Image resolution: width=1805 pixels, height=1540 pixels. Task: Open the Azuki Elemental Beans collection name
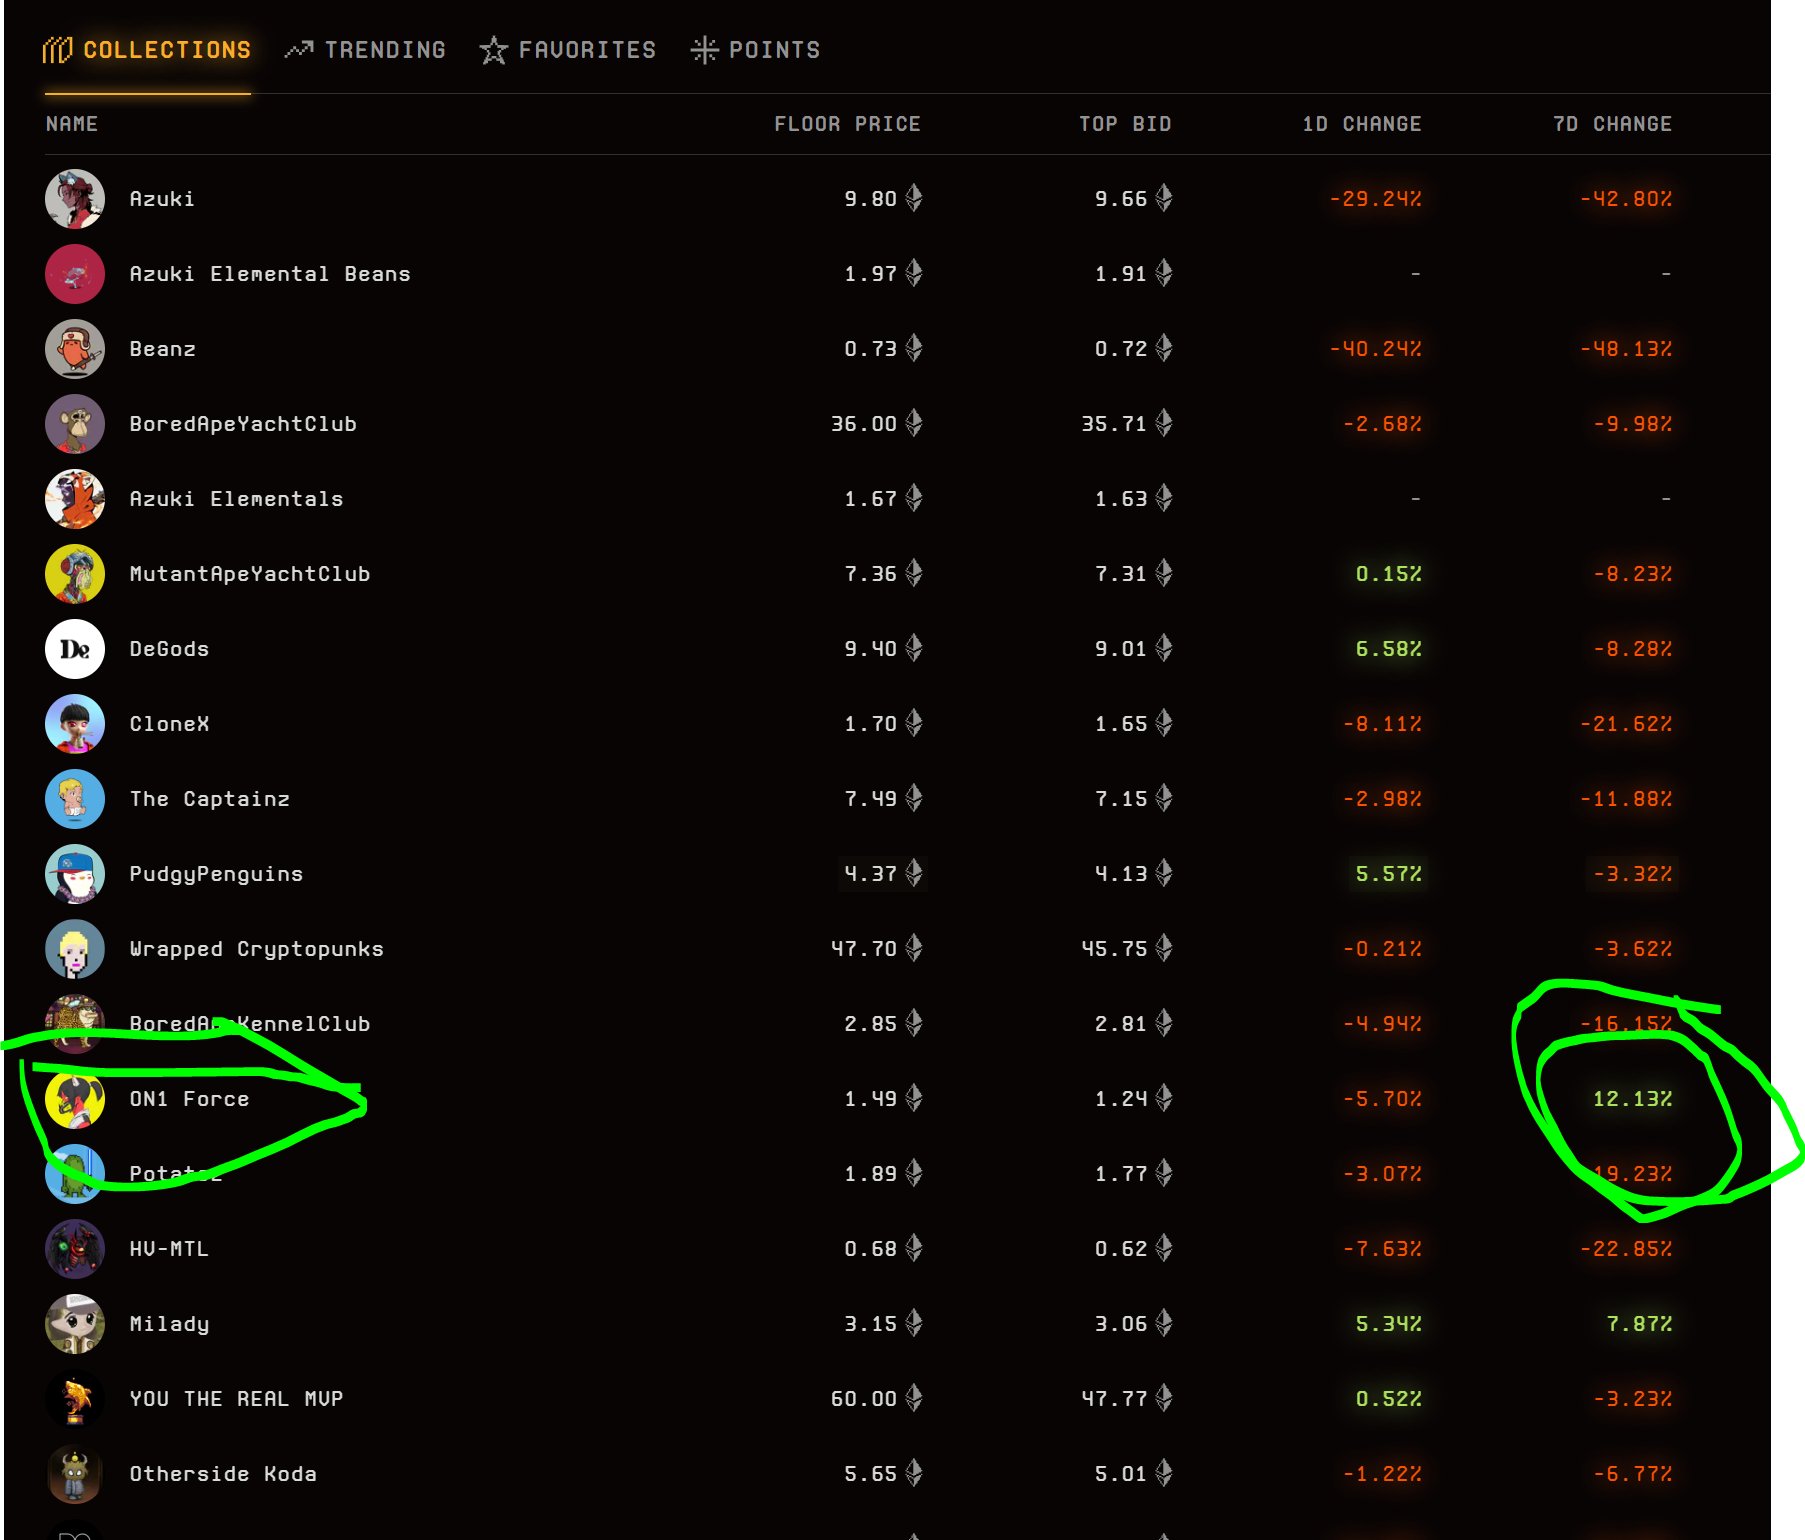270,274
